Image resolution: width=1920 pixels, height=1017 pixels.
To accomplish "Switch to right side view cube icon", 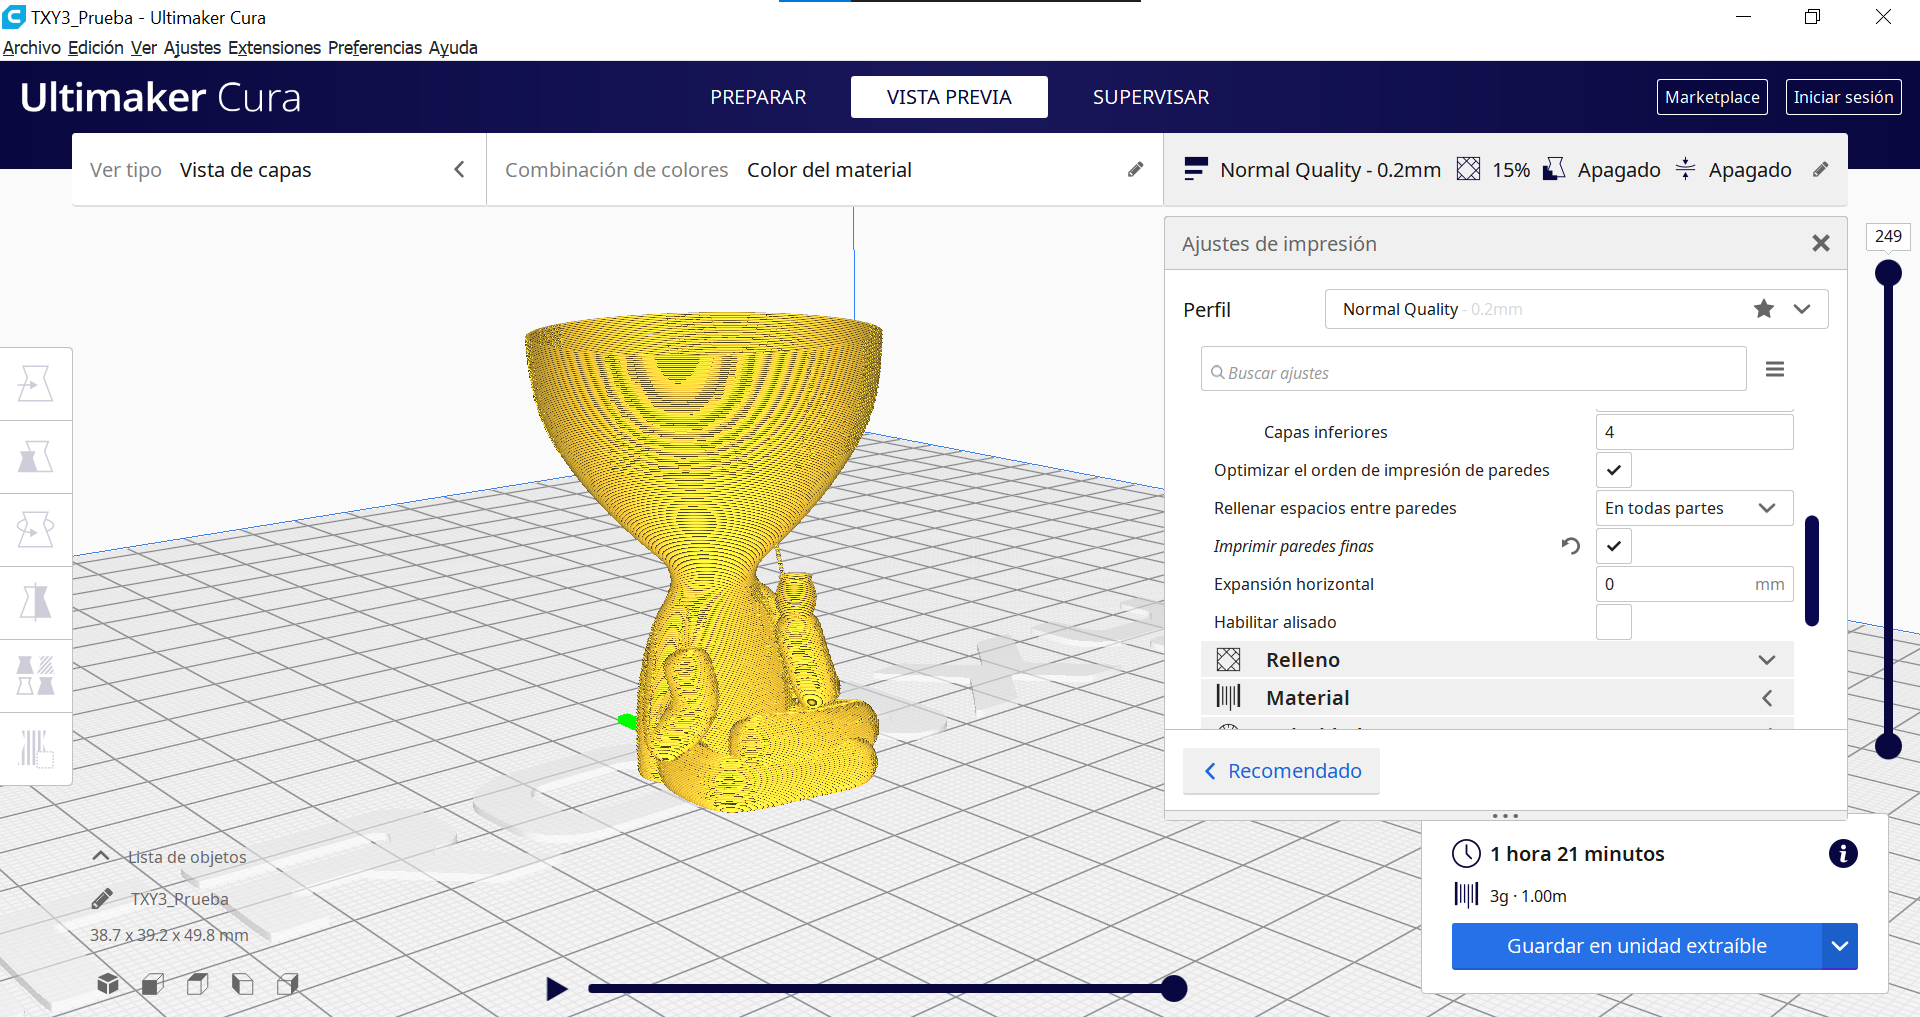I will coord(288,984).
